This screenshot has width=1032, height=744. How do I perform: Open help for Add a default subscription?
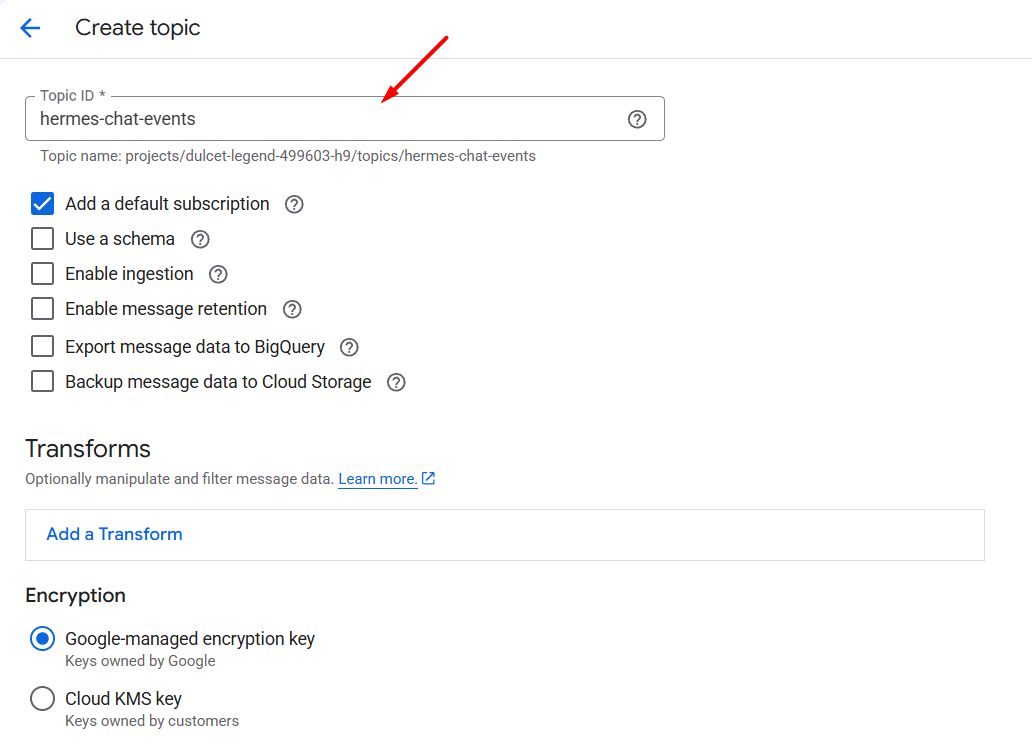[x=294, y=205]
